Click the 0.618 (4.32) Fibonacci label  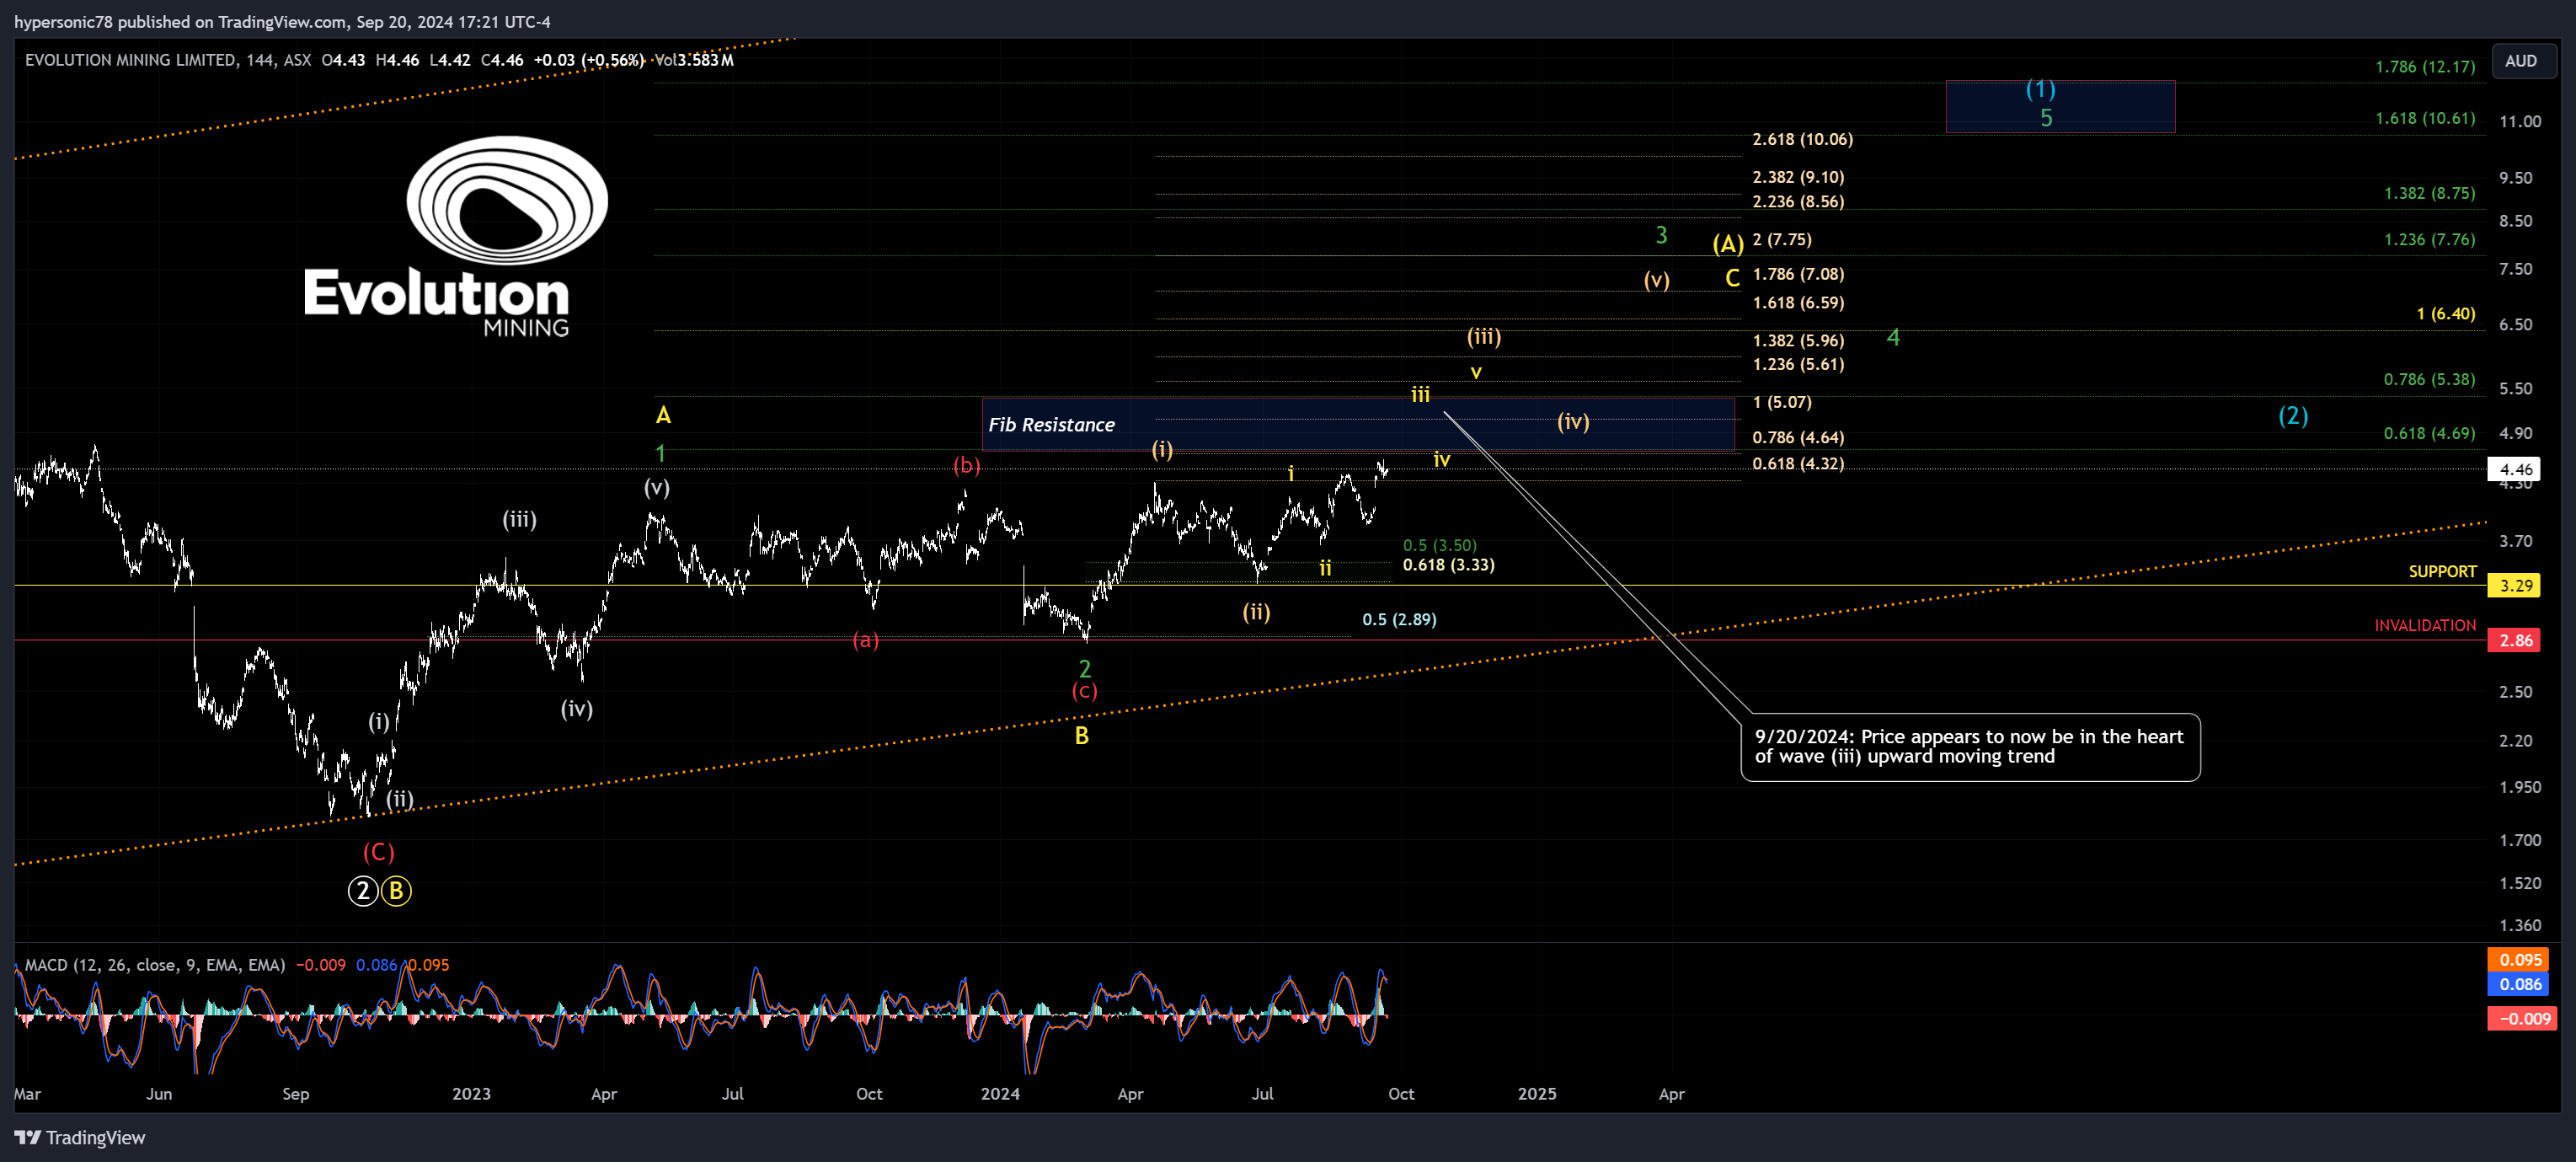pos(1798,463)
